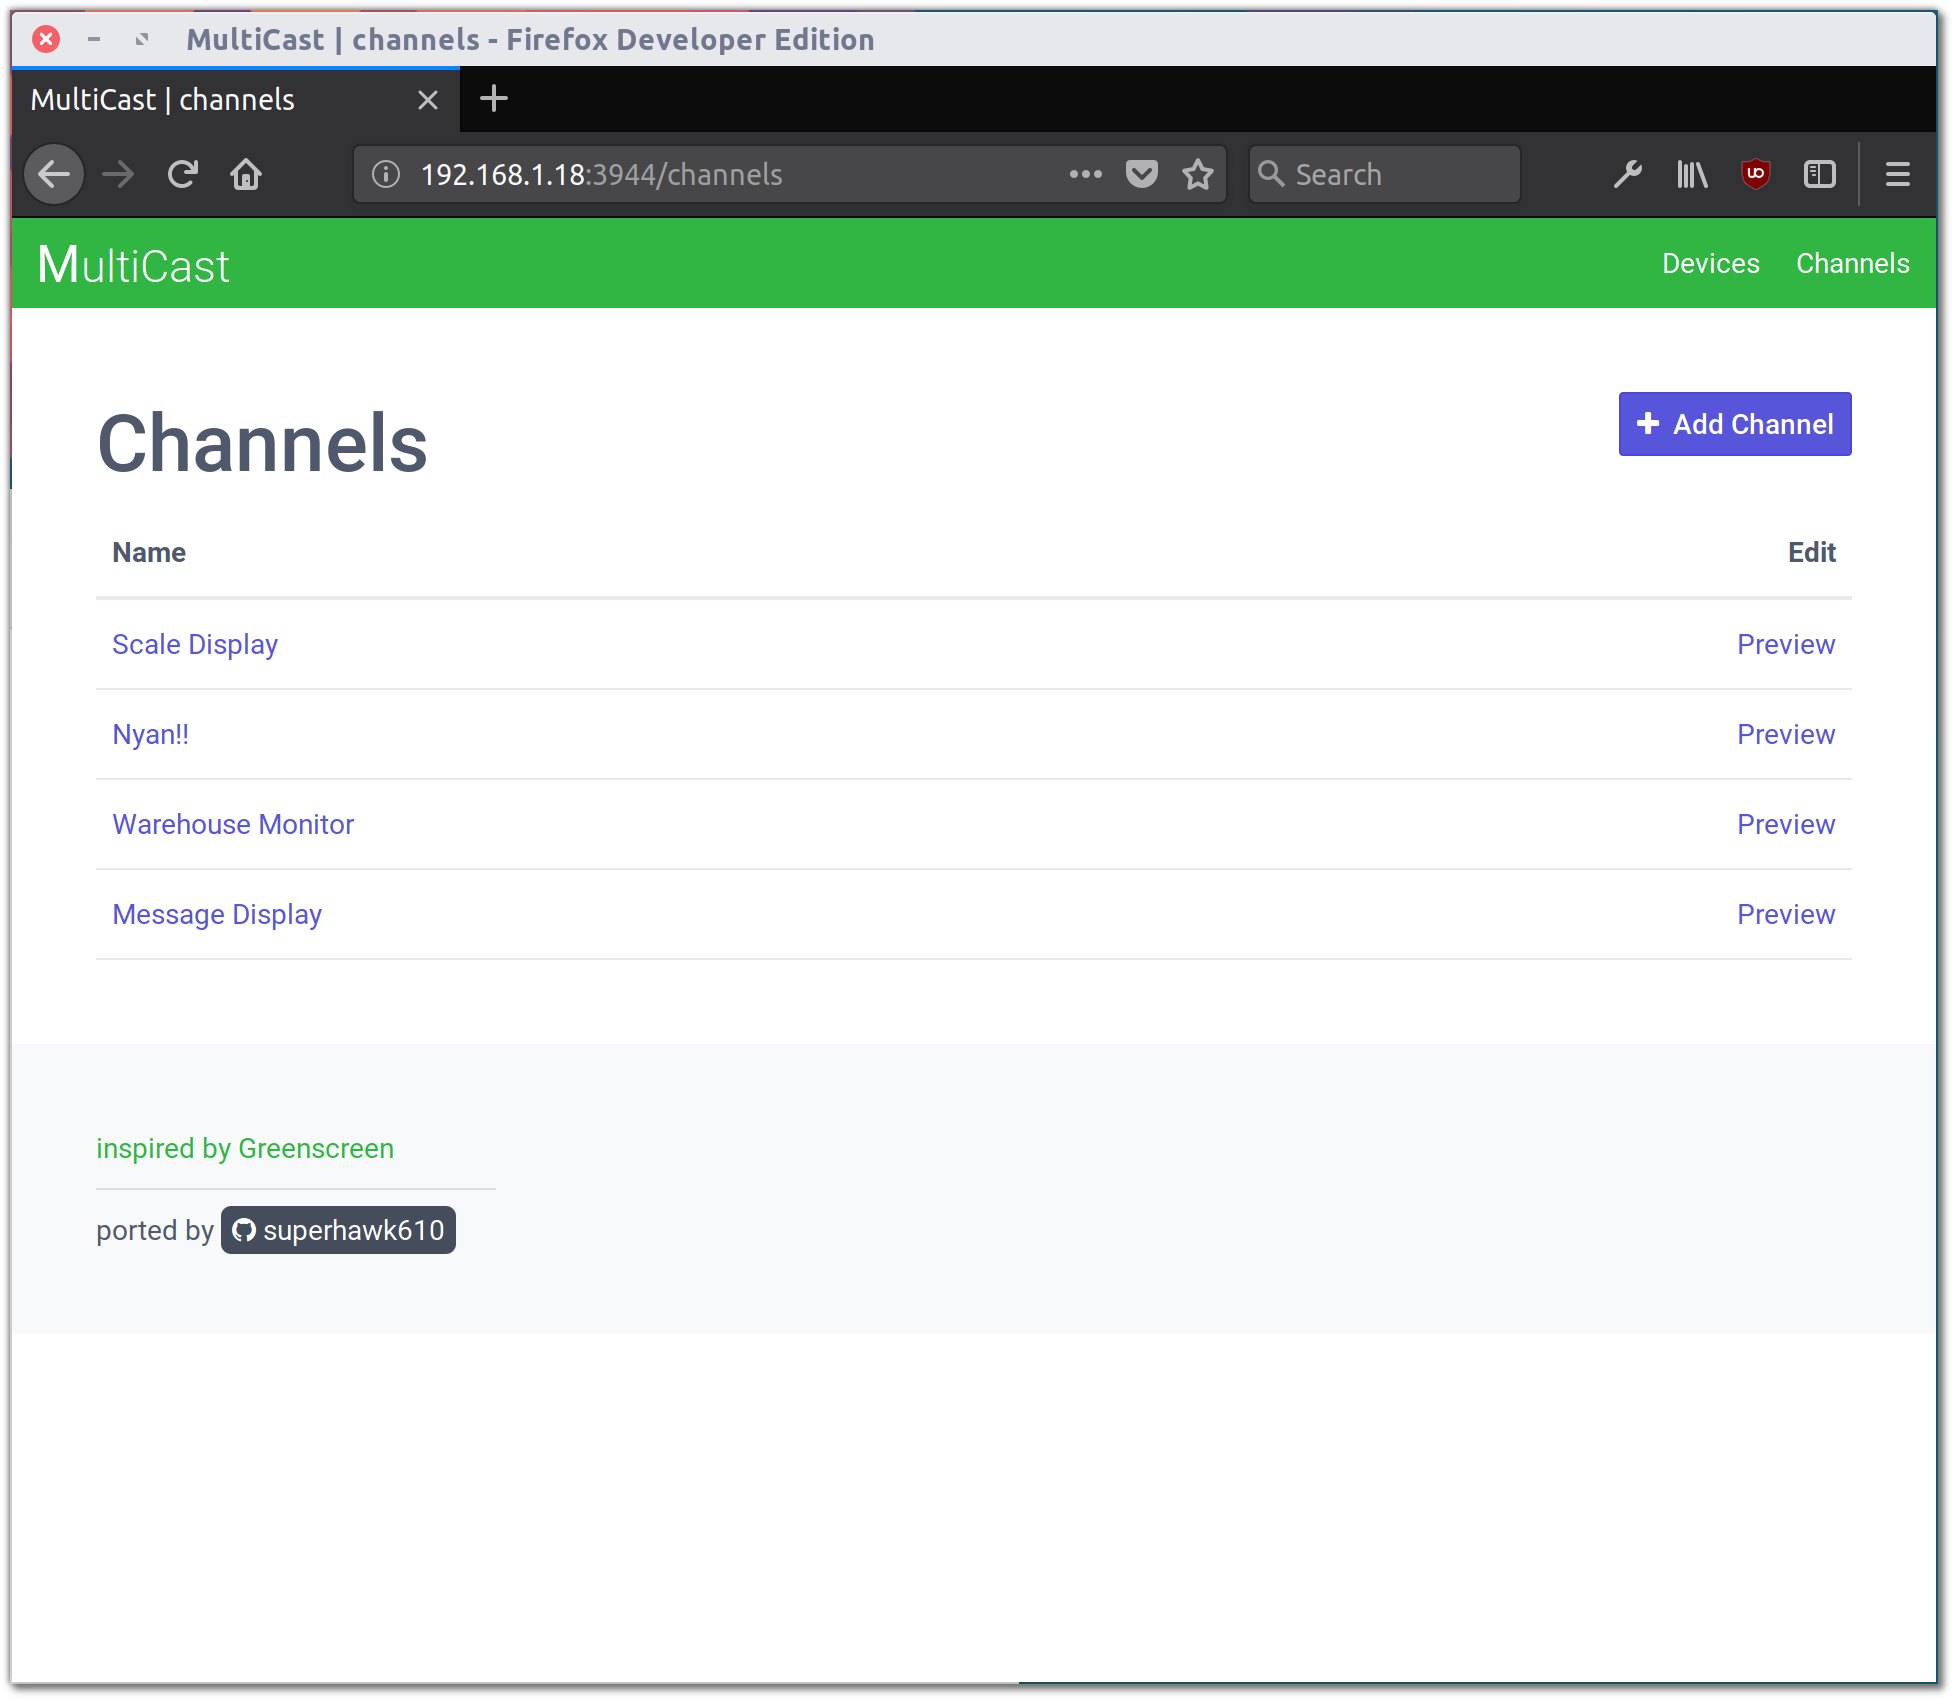Bookmark page with the star icon
The height and width of the screenshot is (1700, 1954).
coord(1197,174)
